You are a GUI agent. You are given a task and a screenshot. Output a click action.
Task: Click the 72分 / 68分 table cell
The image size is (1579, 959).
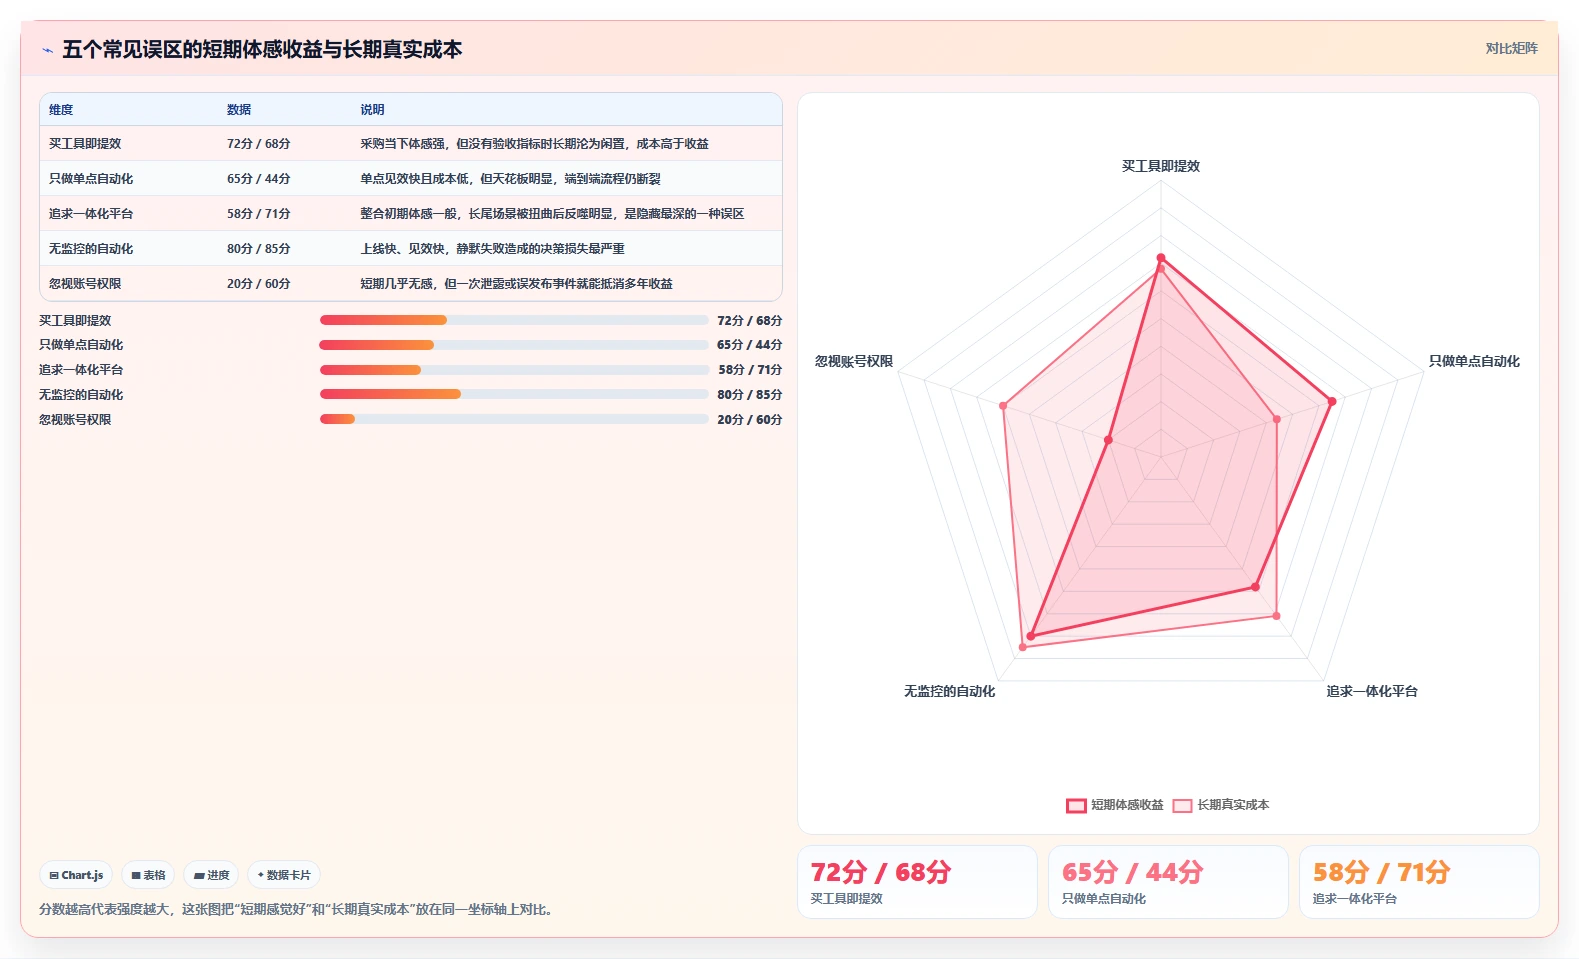pyautogui.click(x=258, y=144)
